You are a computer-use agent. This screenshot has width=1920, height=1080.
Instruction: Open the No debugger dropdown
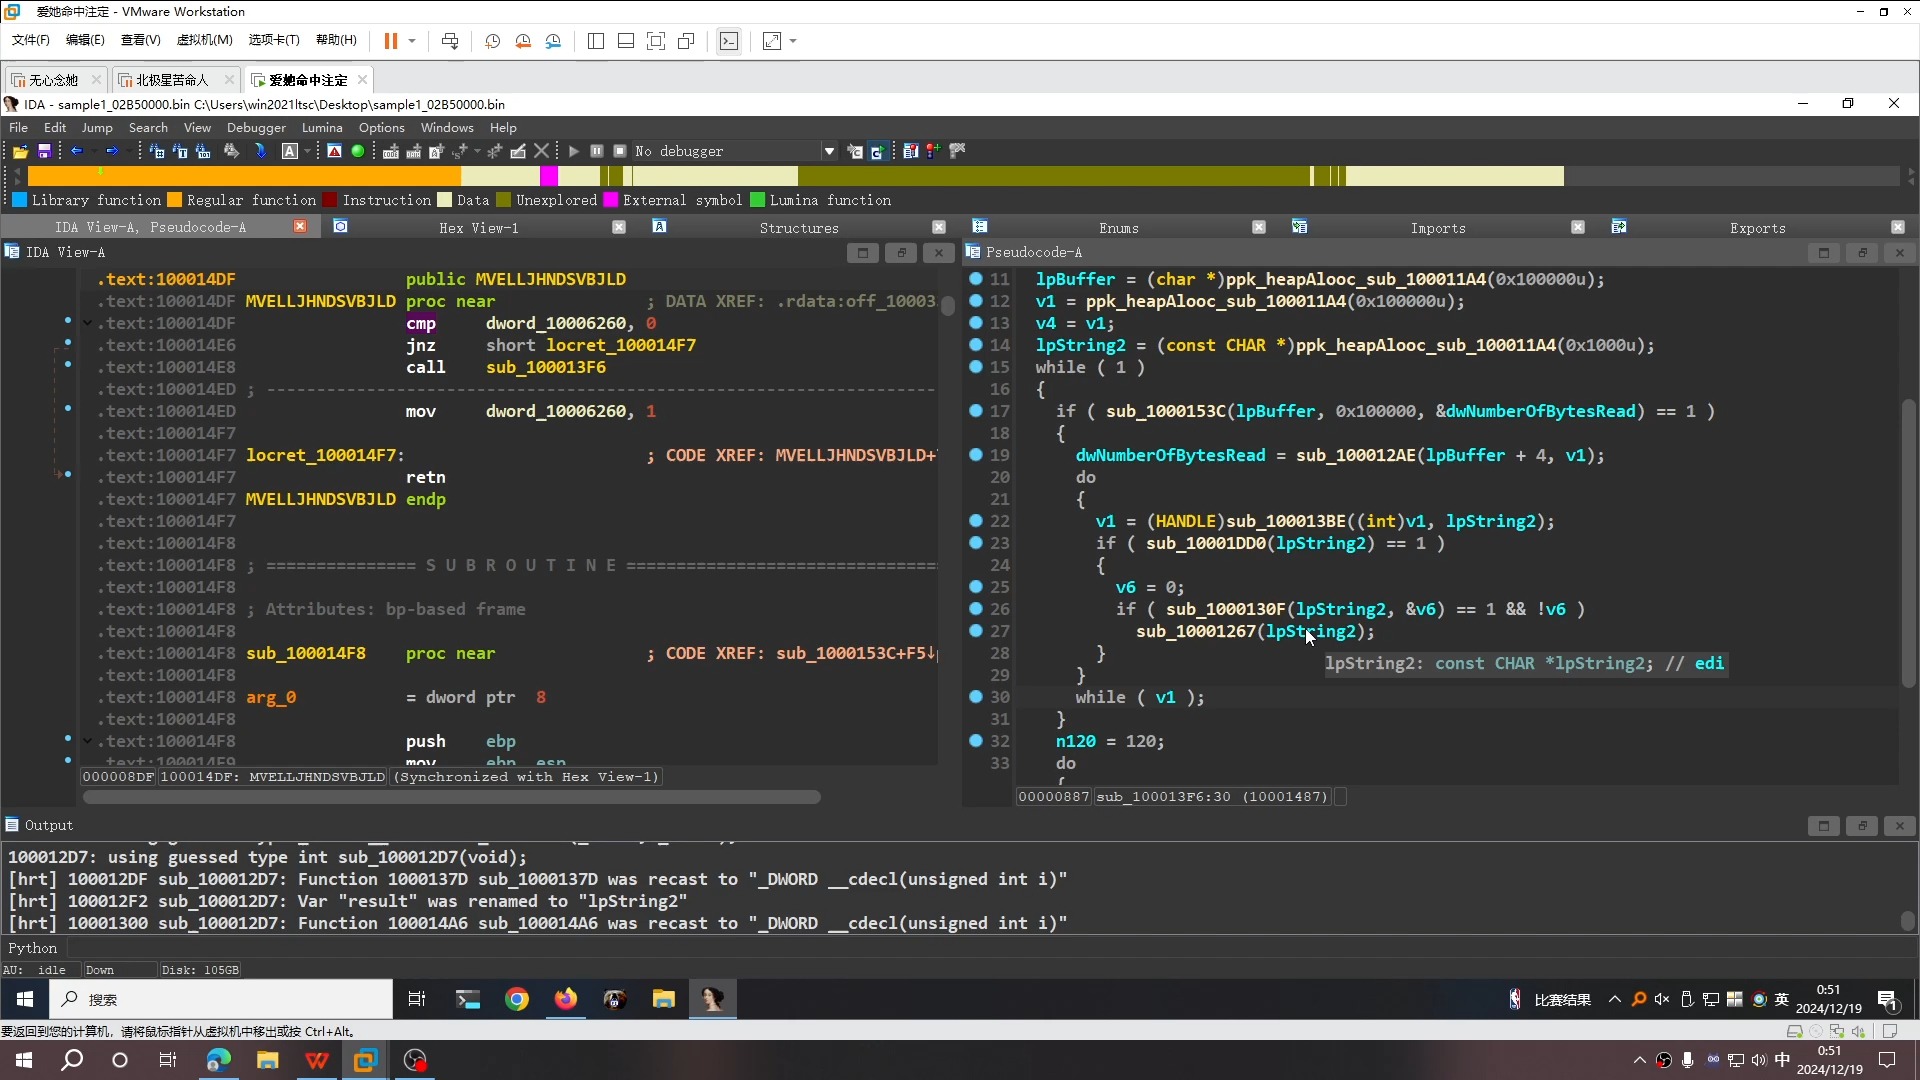click(x=829, y=151)
